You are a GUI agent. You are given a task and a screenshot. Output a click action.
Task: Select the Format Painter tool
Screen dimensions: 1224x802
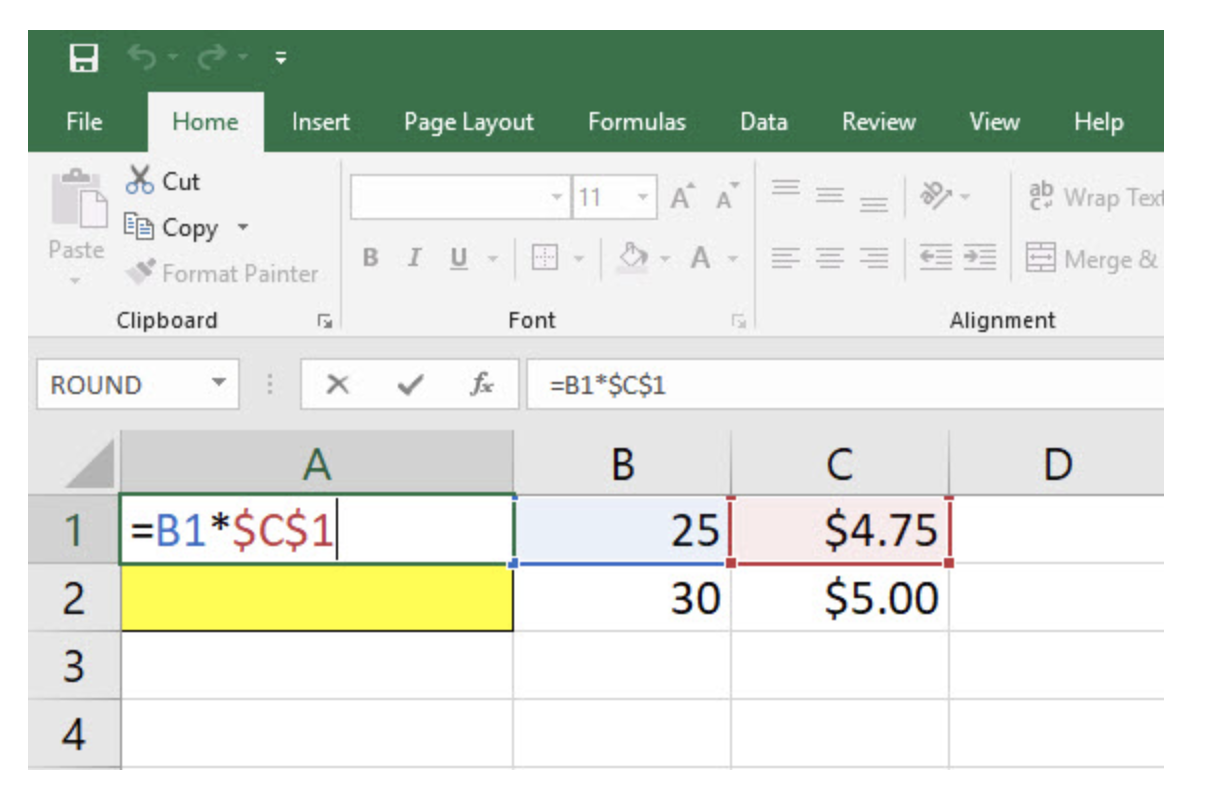point(222,273)
